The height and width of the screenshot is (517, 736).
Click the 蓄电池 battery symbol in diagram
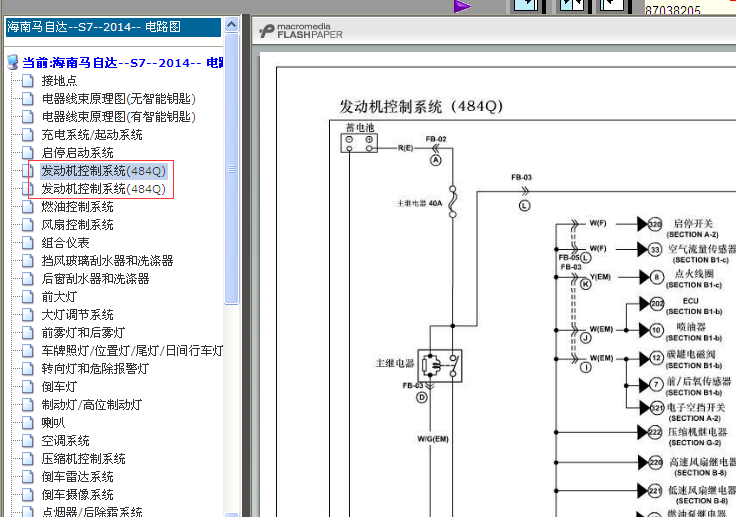tap(359, 143)
